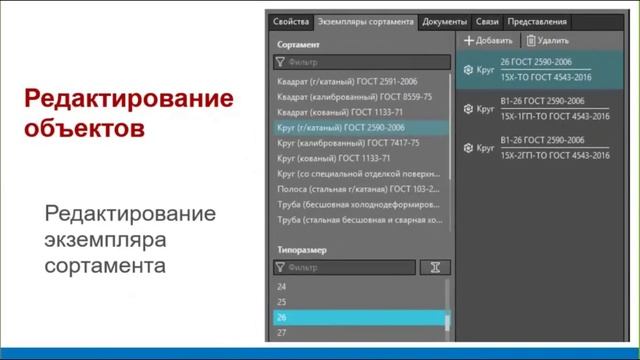Click the Типоразмер list scrollbar thumb
Viewport: 640px width, 360px height.
click(x=447, y=322)
